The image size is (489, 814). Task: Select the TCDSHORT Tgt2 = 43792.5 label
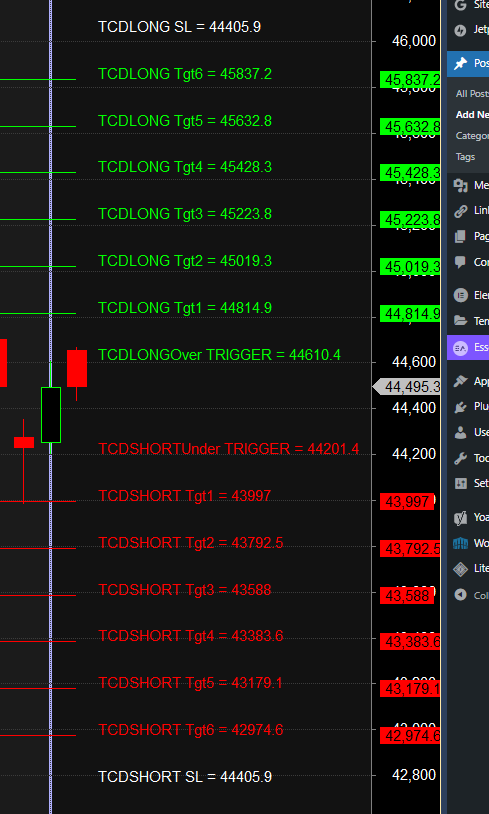pyautogui.click(x=191, y=542)
